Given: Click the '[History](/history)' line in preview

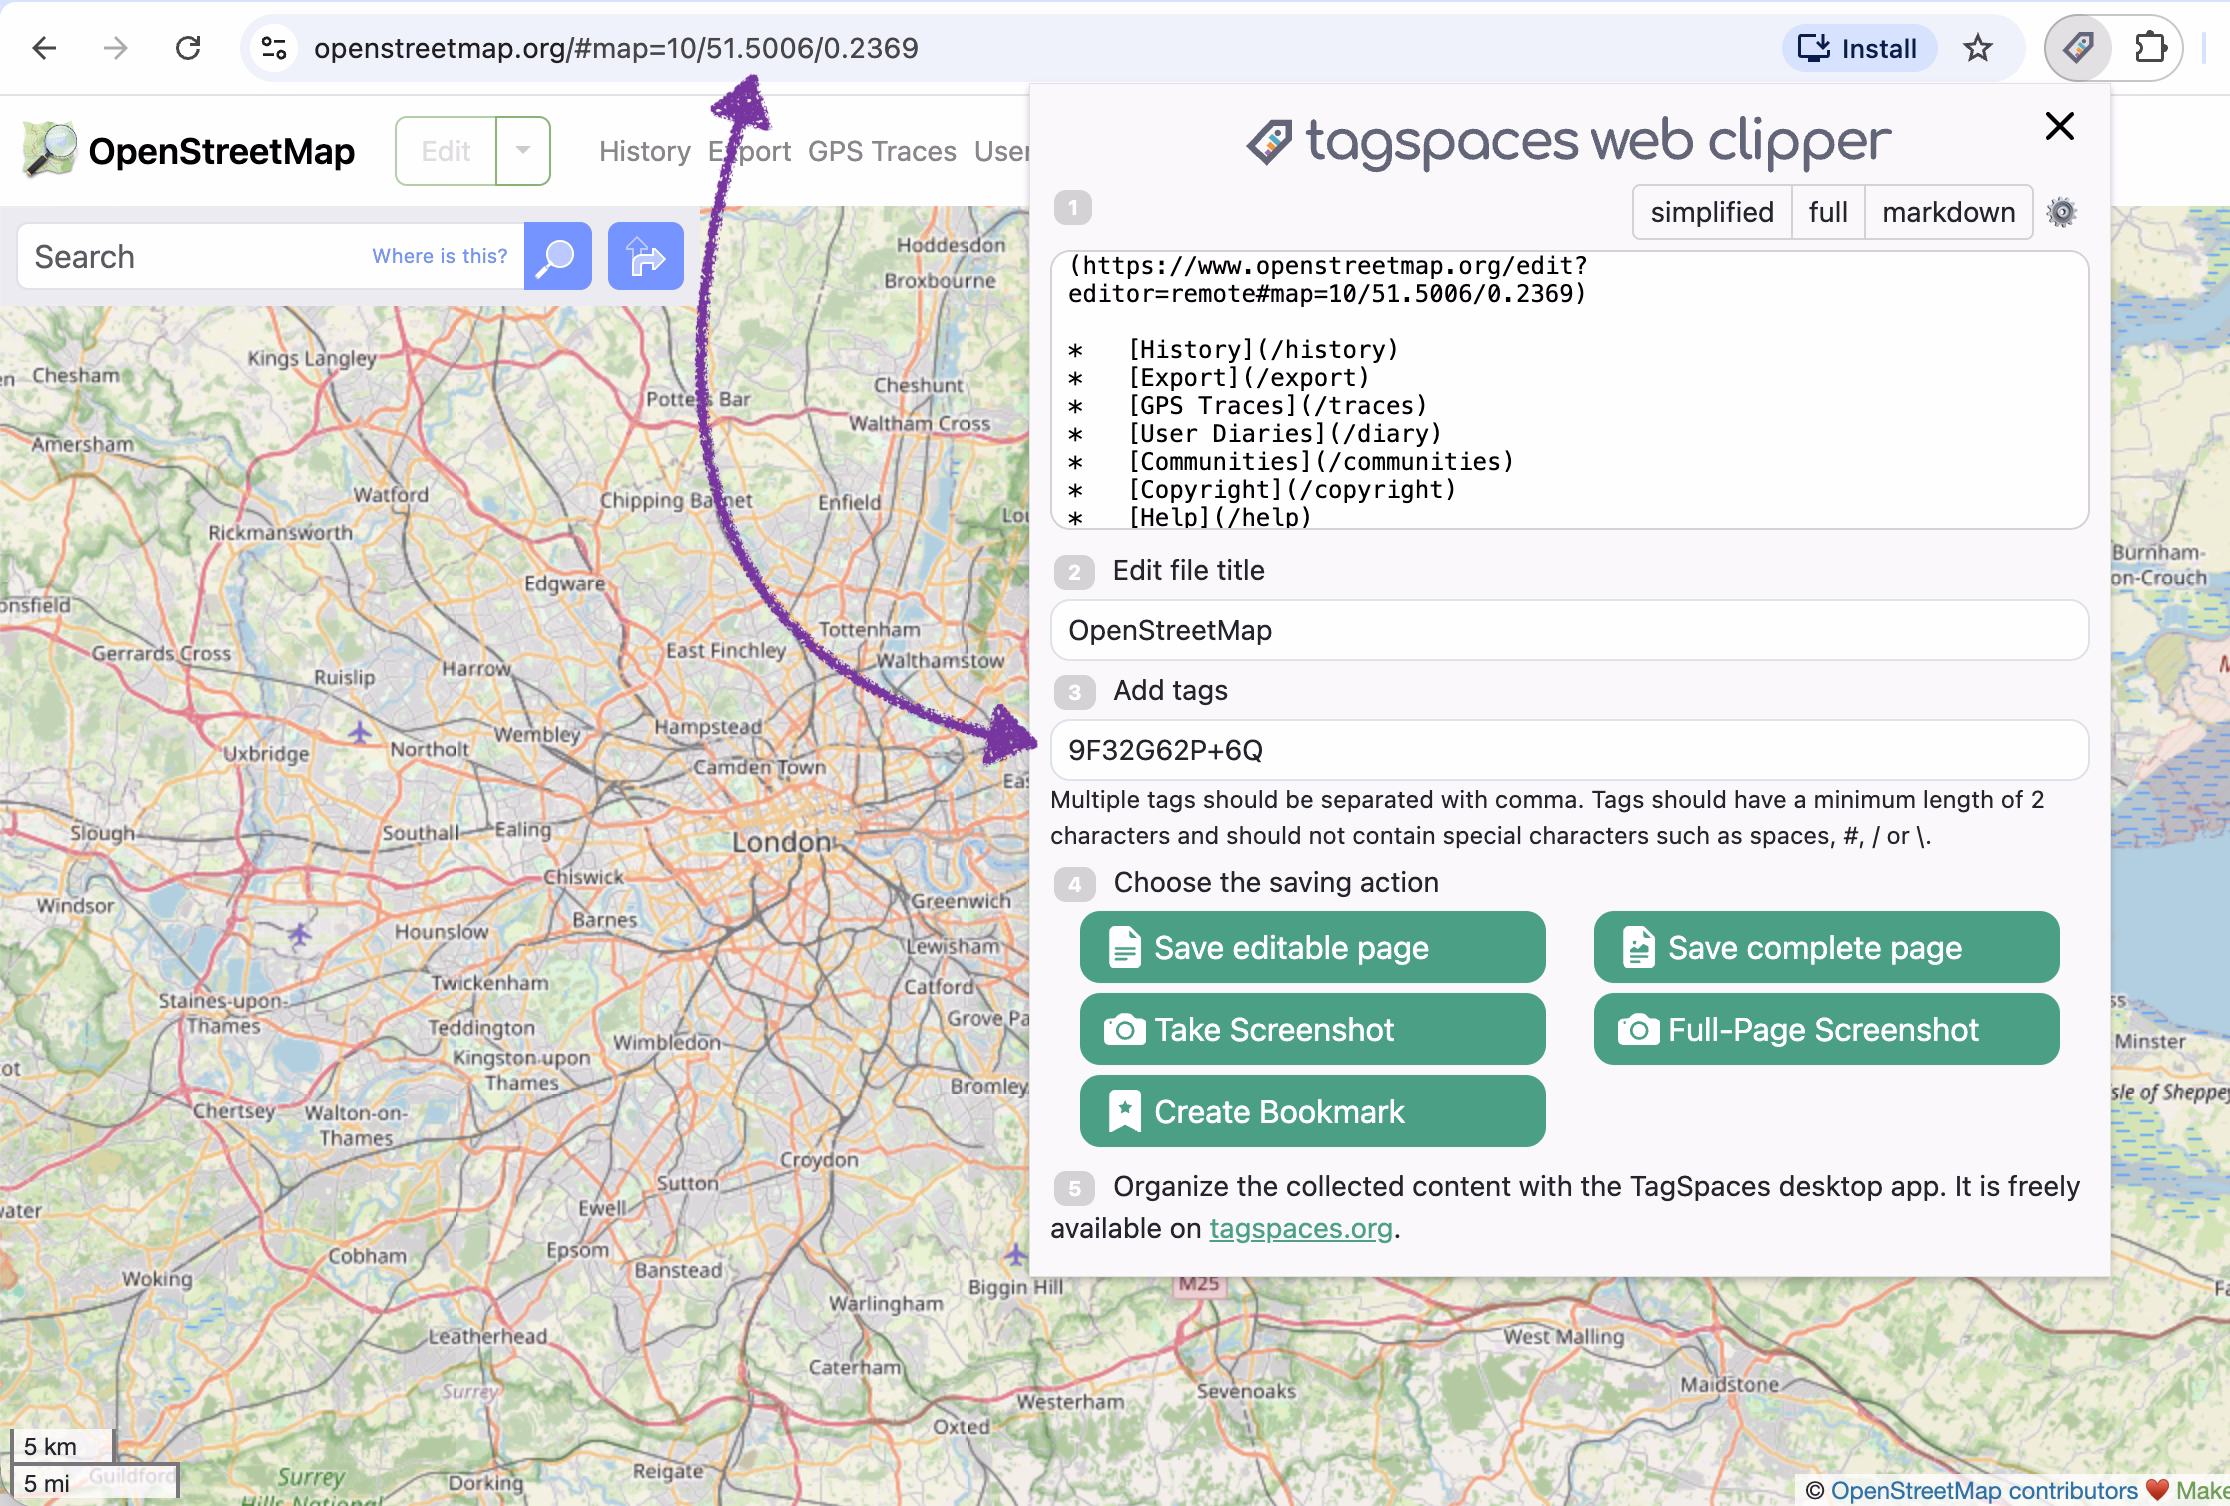Looking at the screenshot, I should point(1263,350).
